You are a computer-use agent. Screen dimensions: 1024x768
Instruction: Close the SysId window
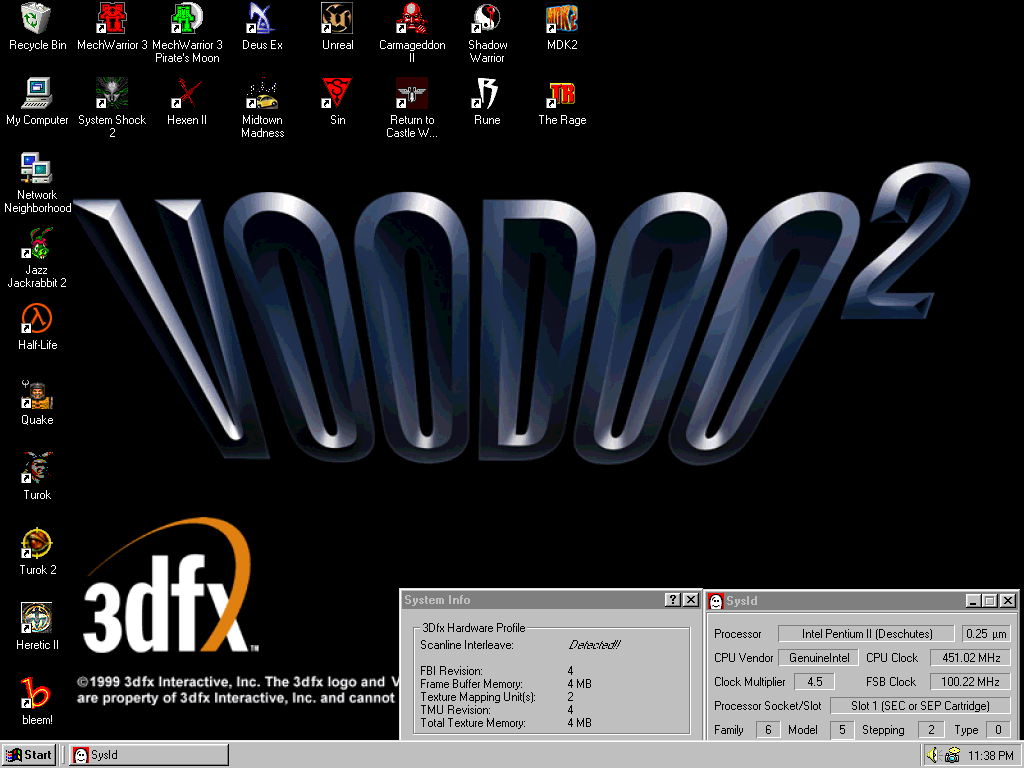click(x=1008, y=601)
